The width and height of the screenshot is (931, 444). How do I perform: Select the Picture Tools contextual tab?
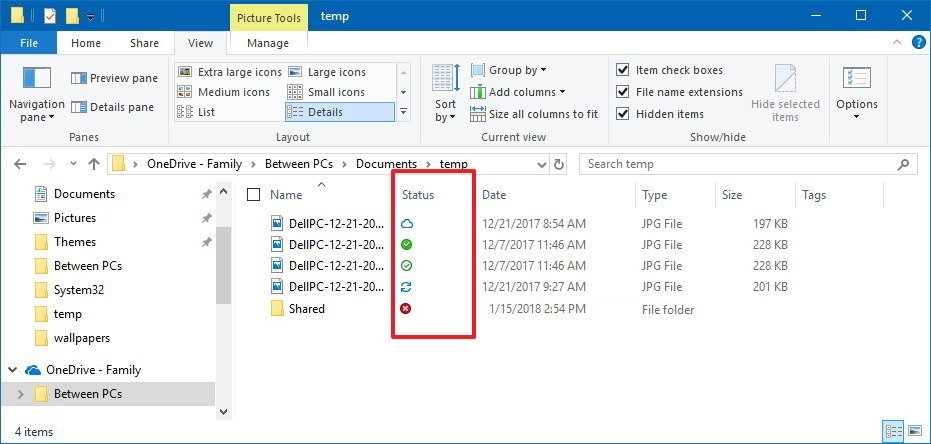point(268,18)
